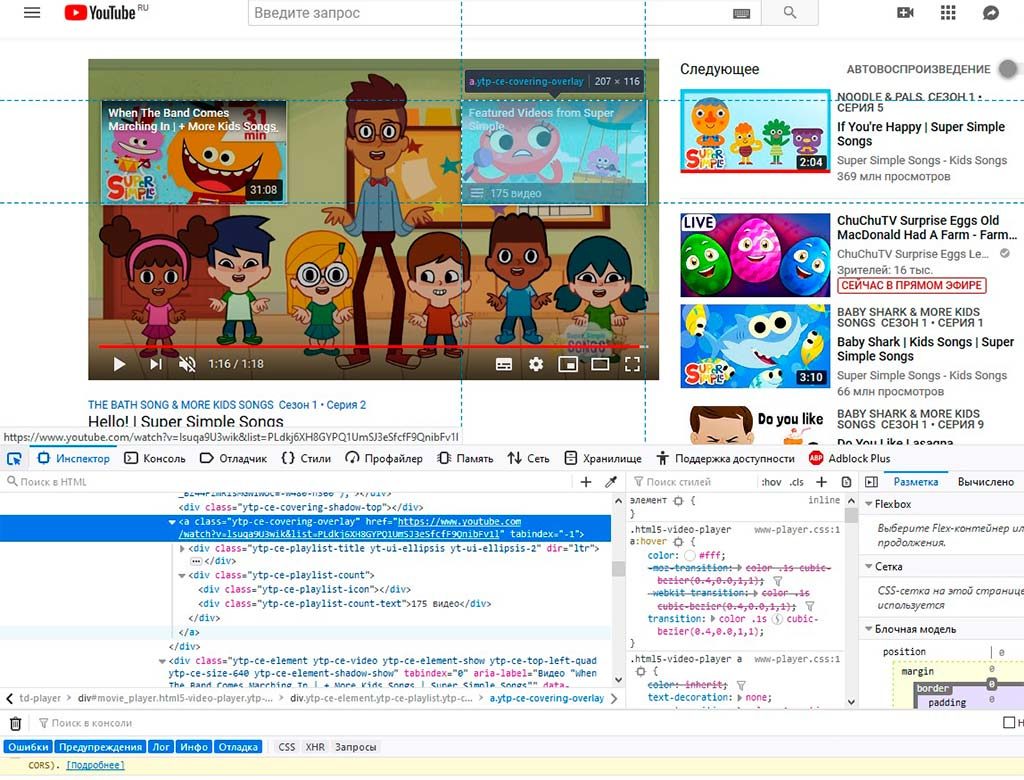Toggle print media simulation icon
The width and height of the screenshot is (1024, 780).
click(846, 481)
